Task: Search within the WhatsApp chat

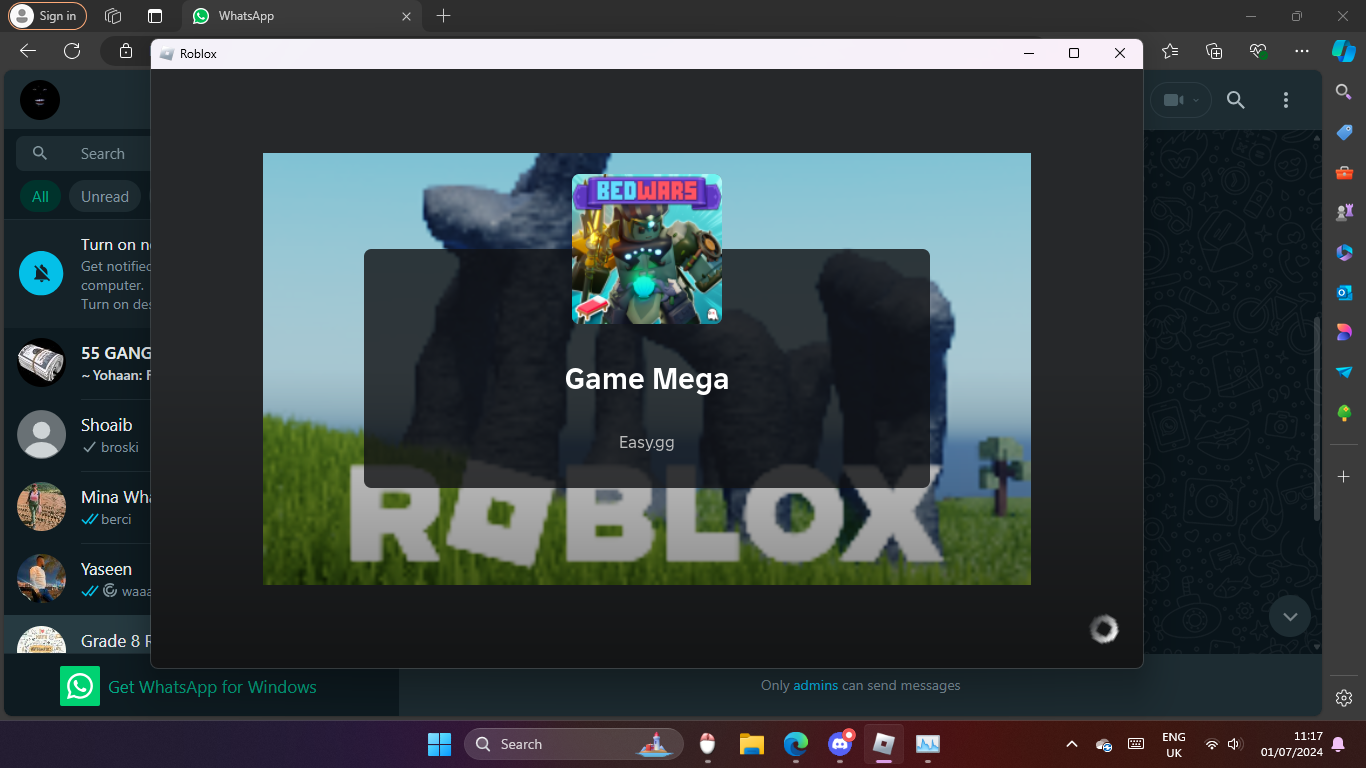Action: [x=1236, y=100]
